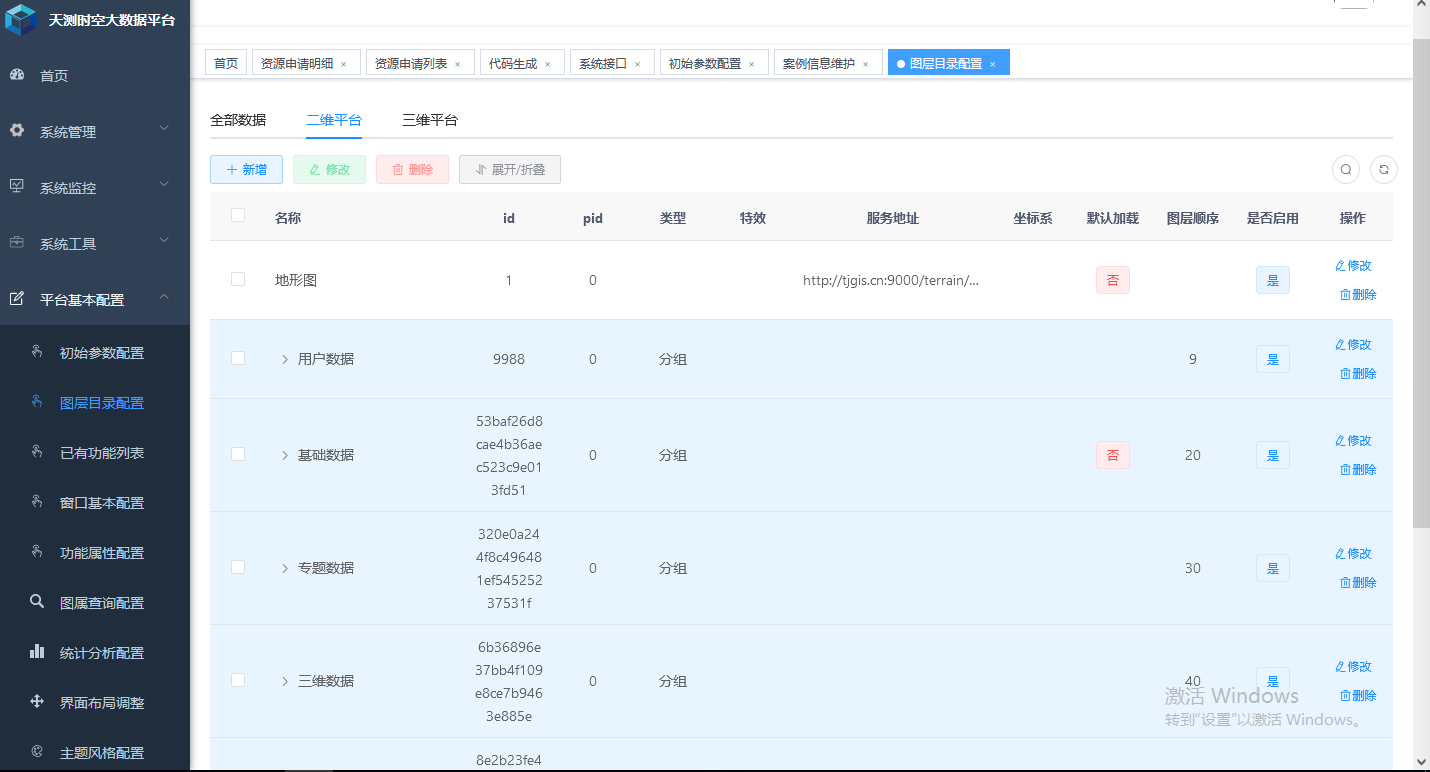Click the home dashboard icon in sidebar
This screenshot has width=1430, height=772.
point(17,75)
